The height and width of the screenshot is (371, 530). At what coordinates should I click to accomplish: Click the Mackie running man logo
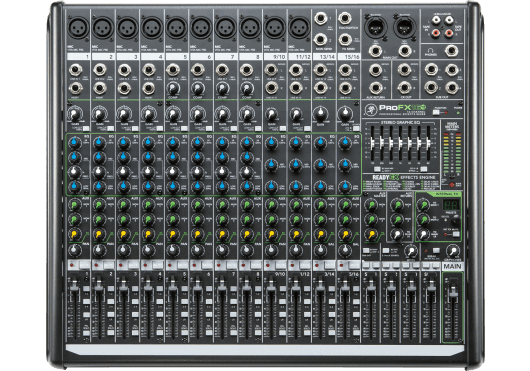(370, 109)
